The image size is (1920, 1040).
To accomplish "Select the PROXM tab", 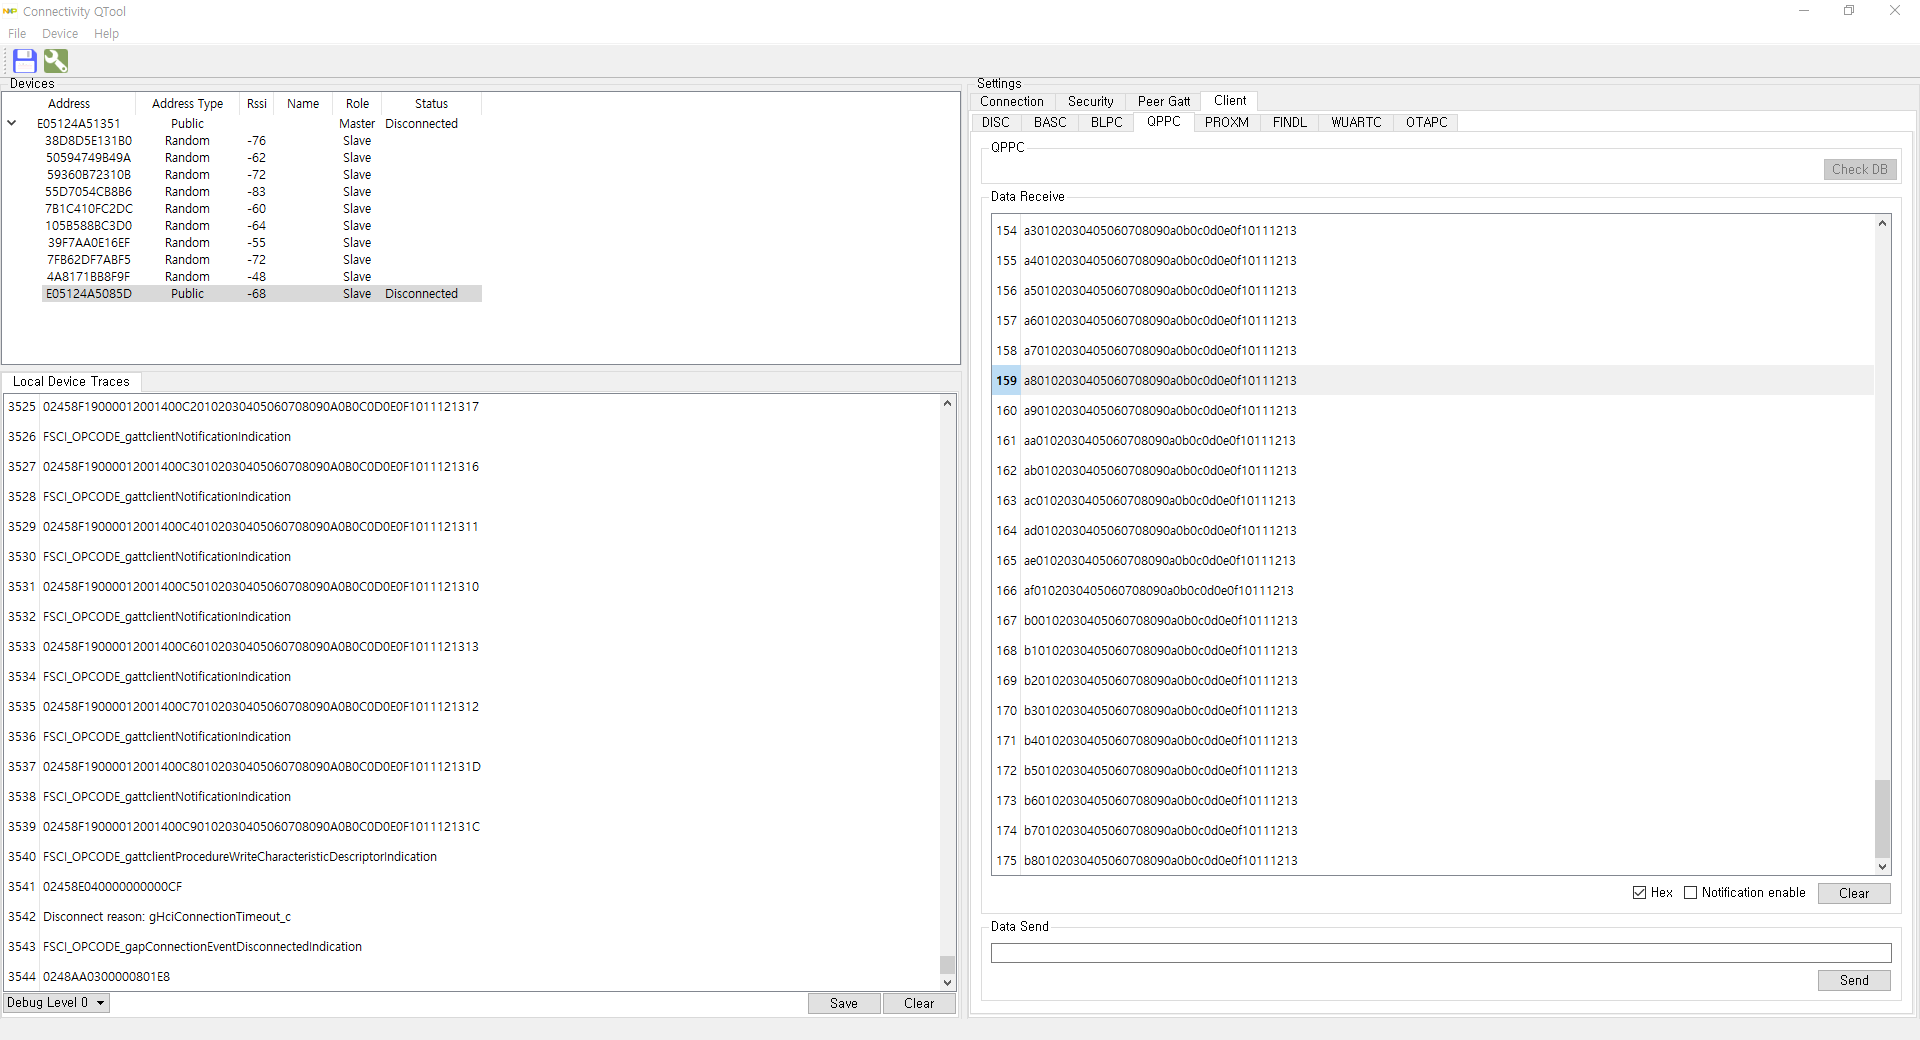I will pos(1226,122).
